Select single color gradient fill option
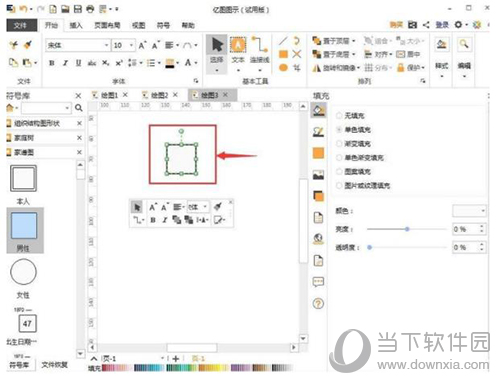Viewport: 500px width, 383px height. 339,157
